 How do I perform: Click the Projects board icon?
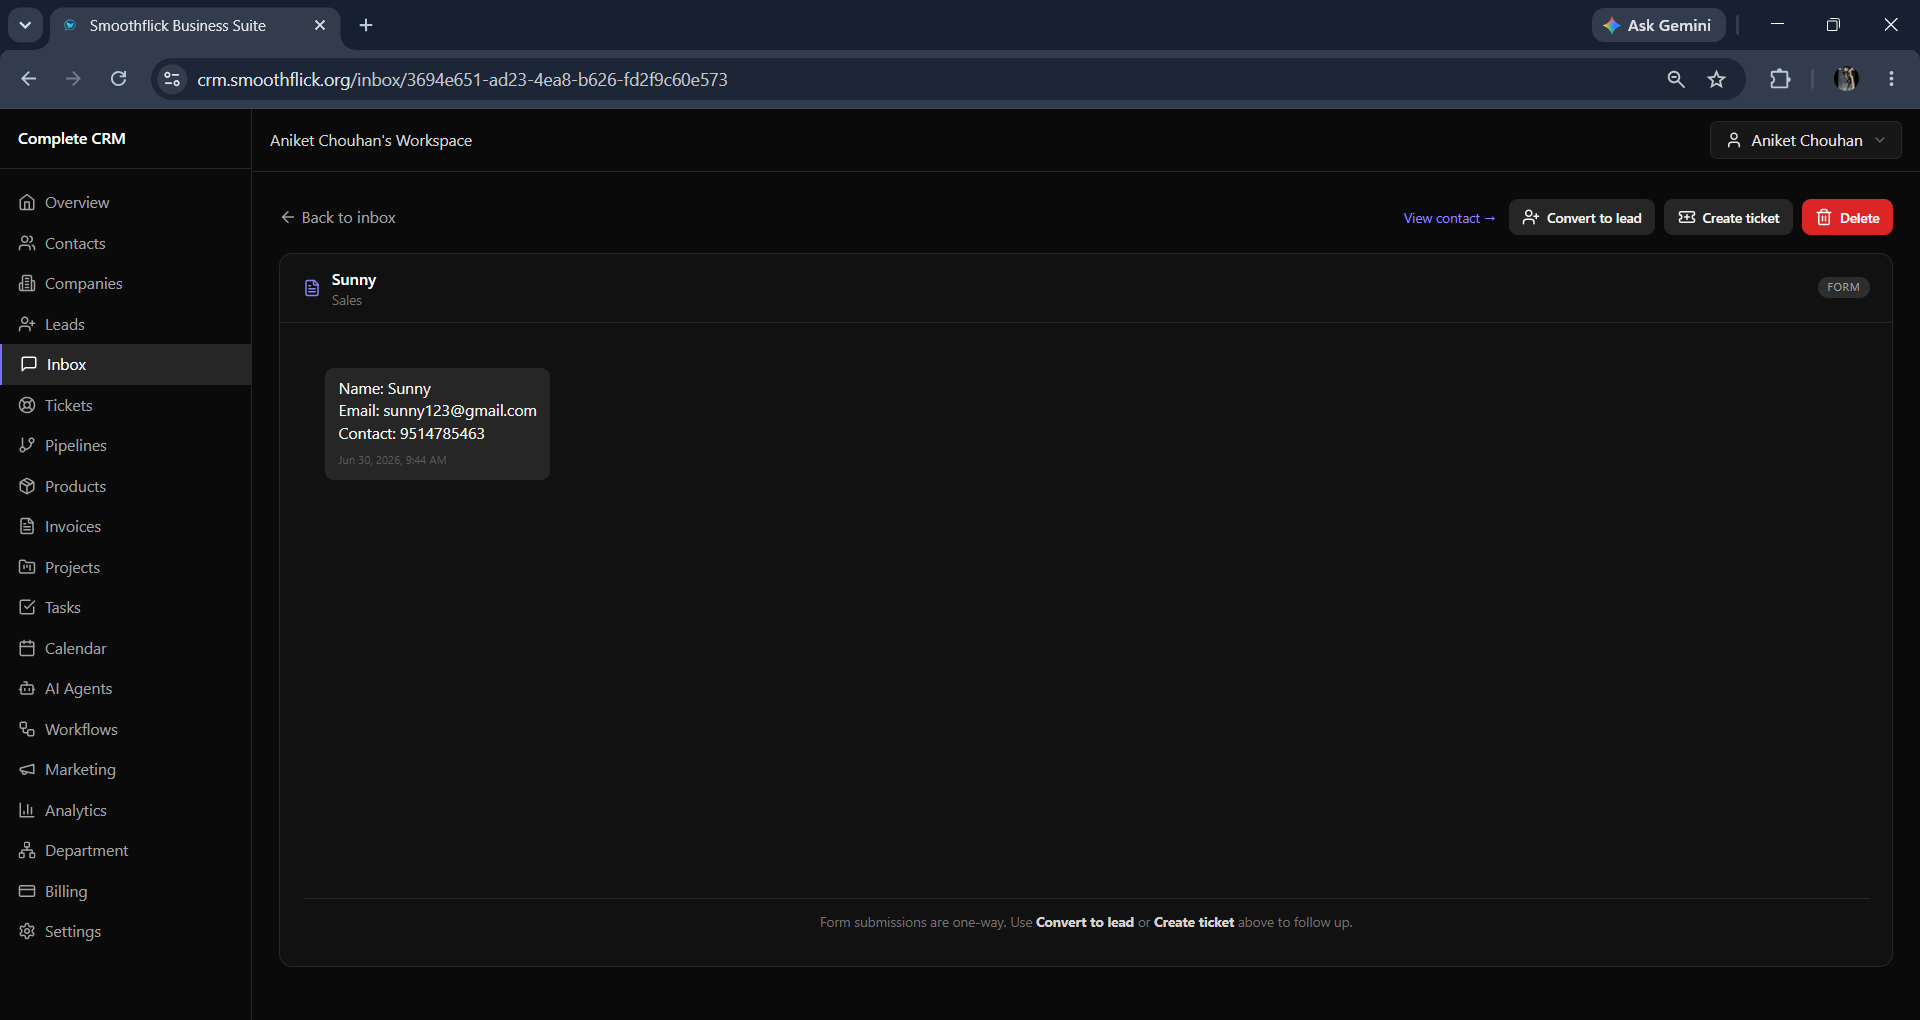pos(27,567)
